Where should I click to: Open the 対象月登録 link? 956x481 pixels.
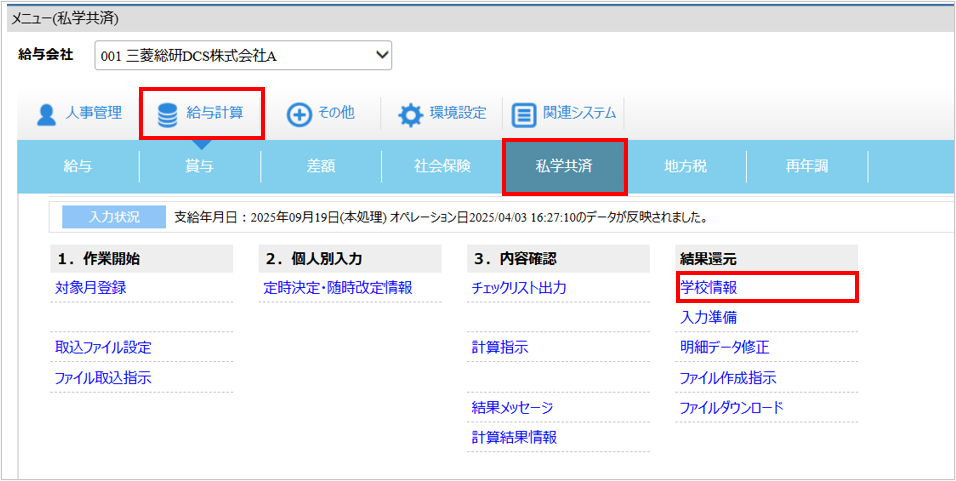(x=90, y=288)
